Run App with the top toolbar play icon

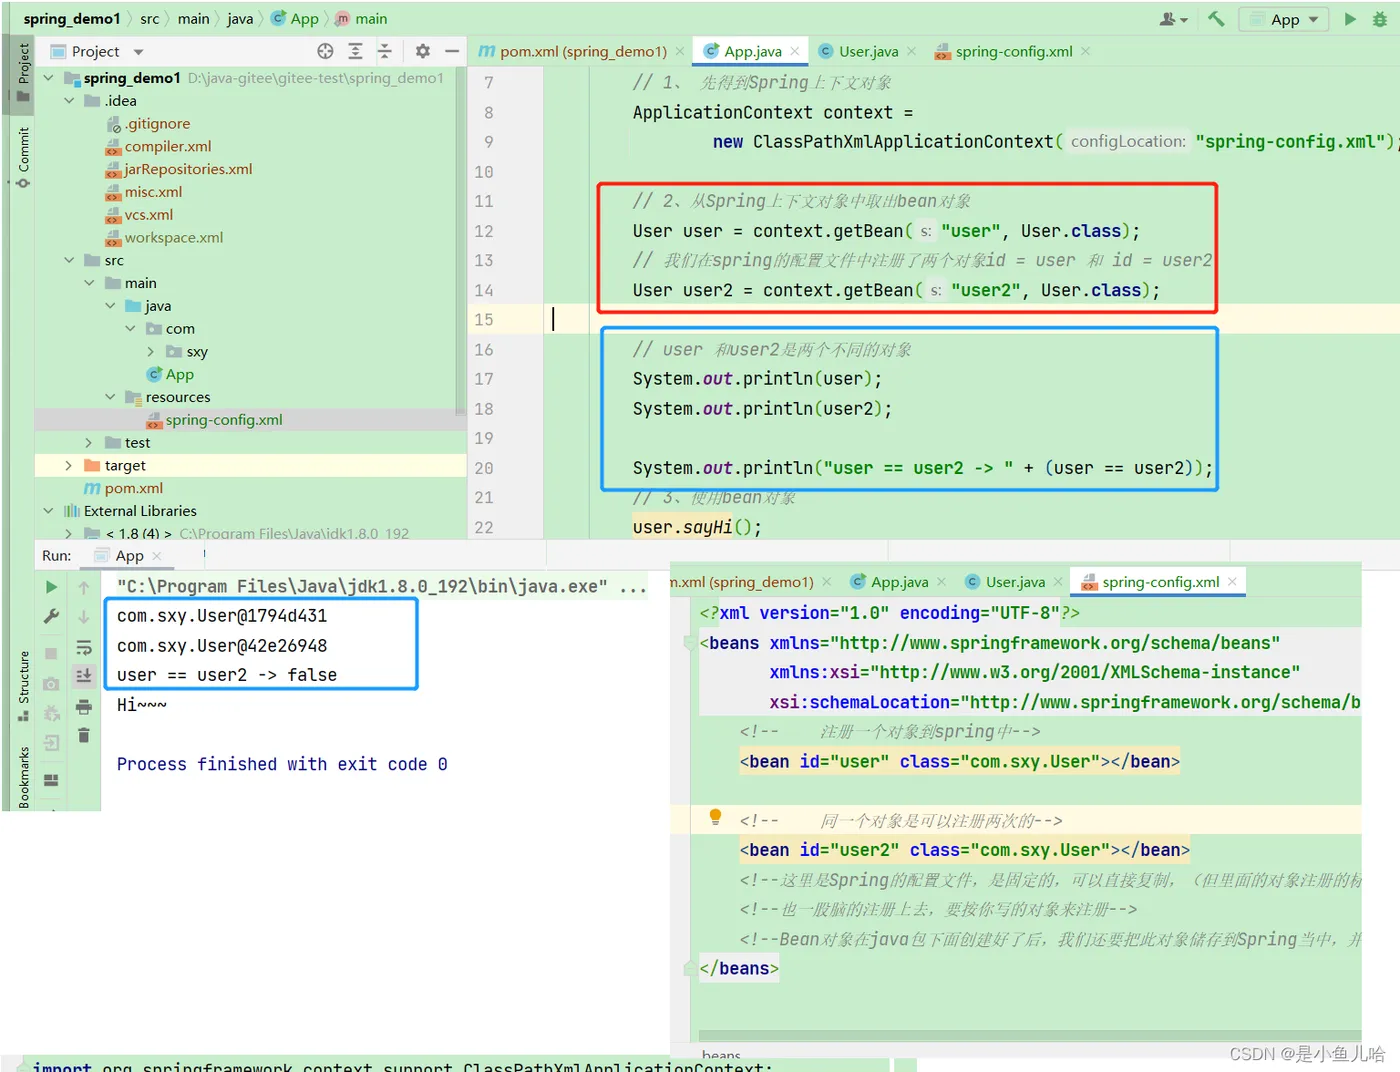tap(1350, 18)
